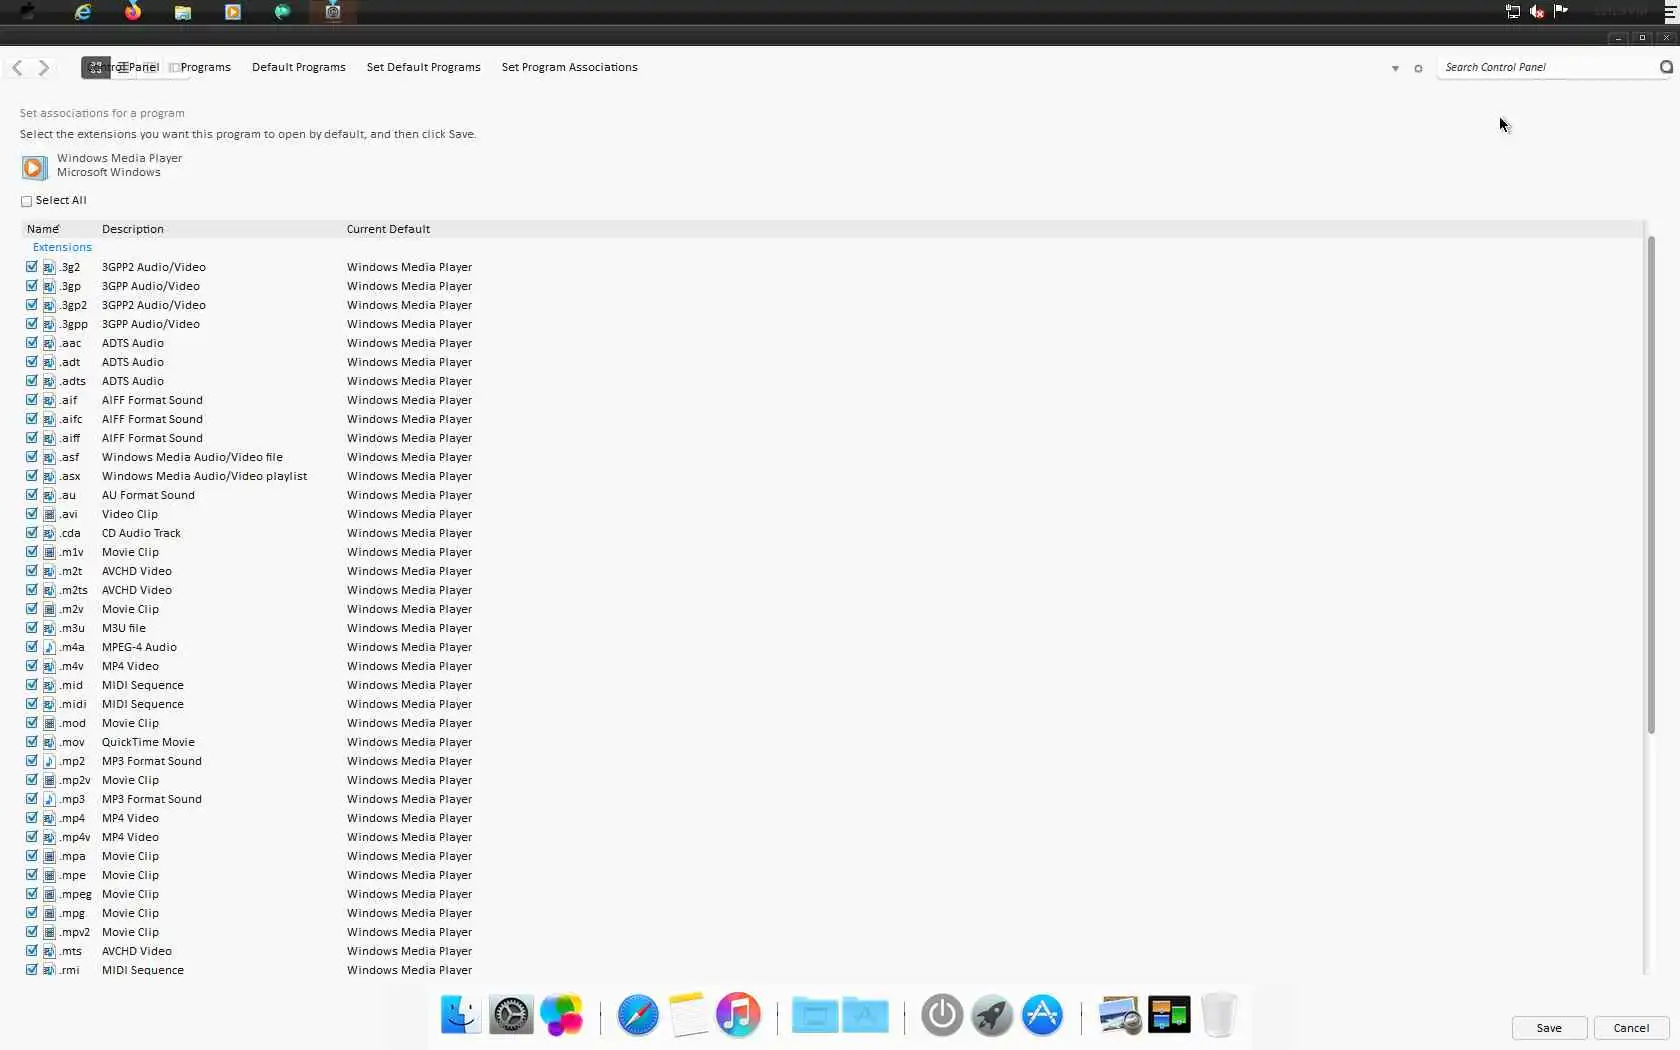Uncheck the .cda extension checkbox
Screen dimensions: 1680x1050
pos(32,533)
